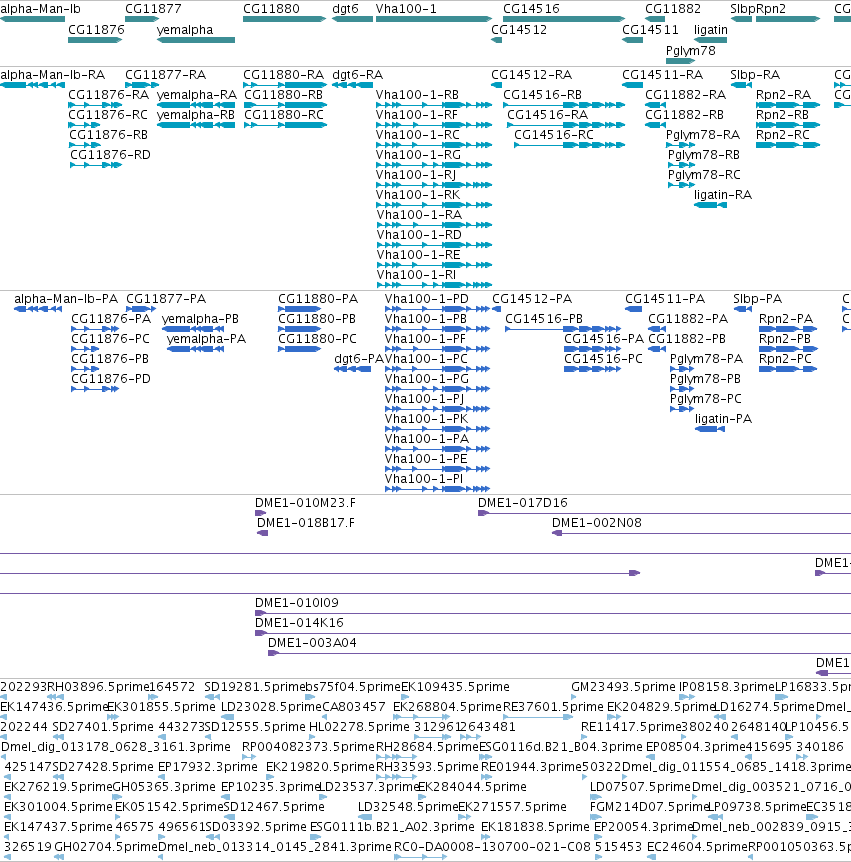
Task: Select the CG11880 gene label
Action: (272, 9)
